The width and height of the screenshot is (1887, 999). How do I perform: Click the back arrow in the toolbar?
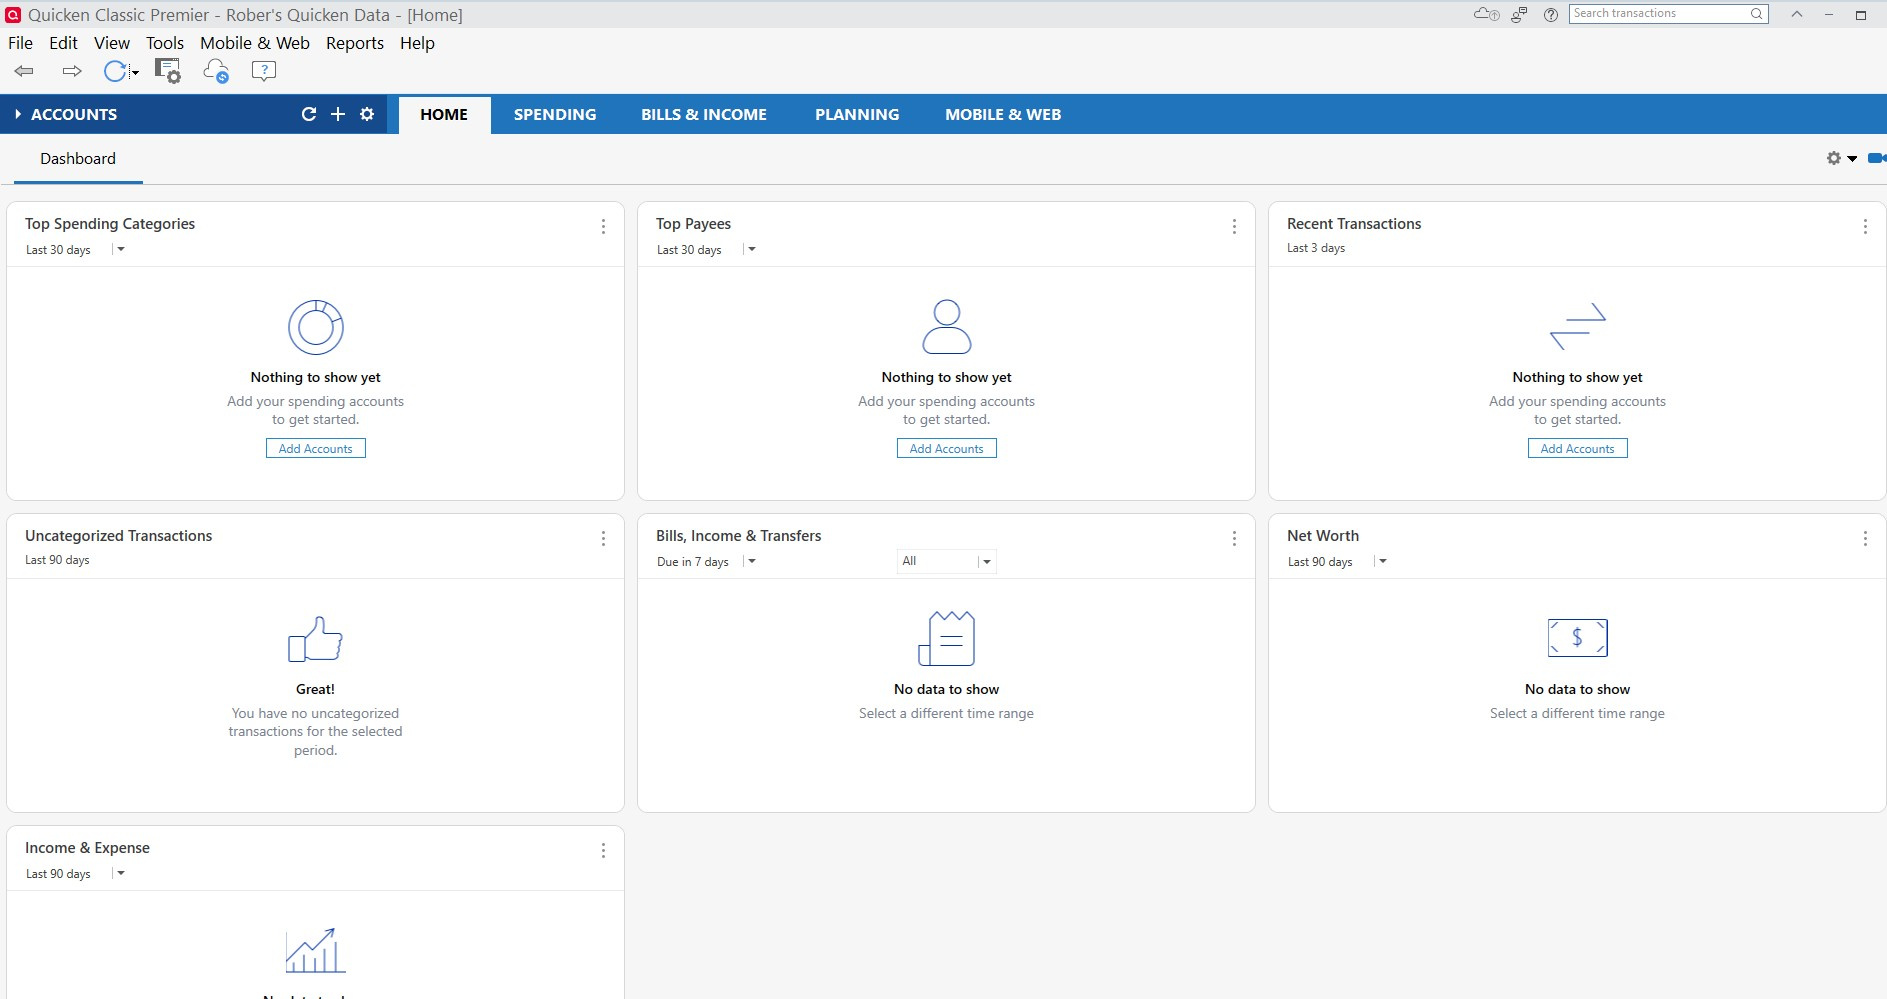pyautogui.click(x=24, y=71)
